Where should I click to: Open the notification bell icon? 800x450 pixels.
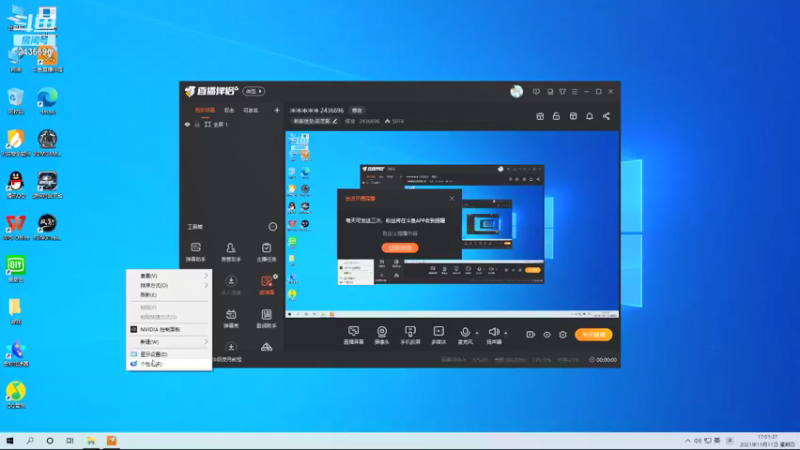(589, 116)
